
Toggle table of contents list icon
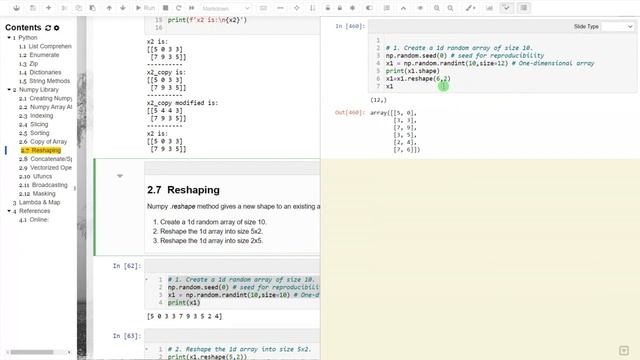tap(387, 8)
